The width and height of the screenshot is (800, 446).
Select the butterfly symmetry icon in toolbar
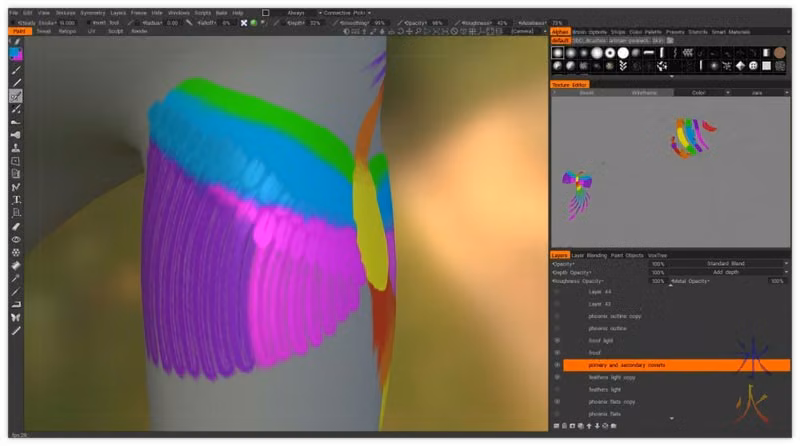[16, 317]
